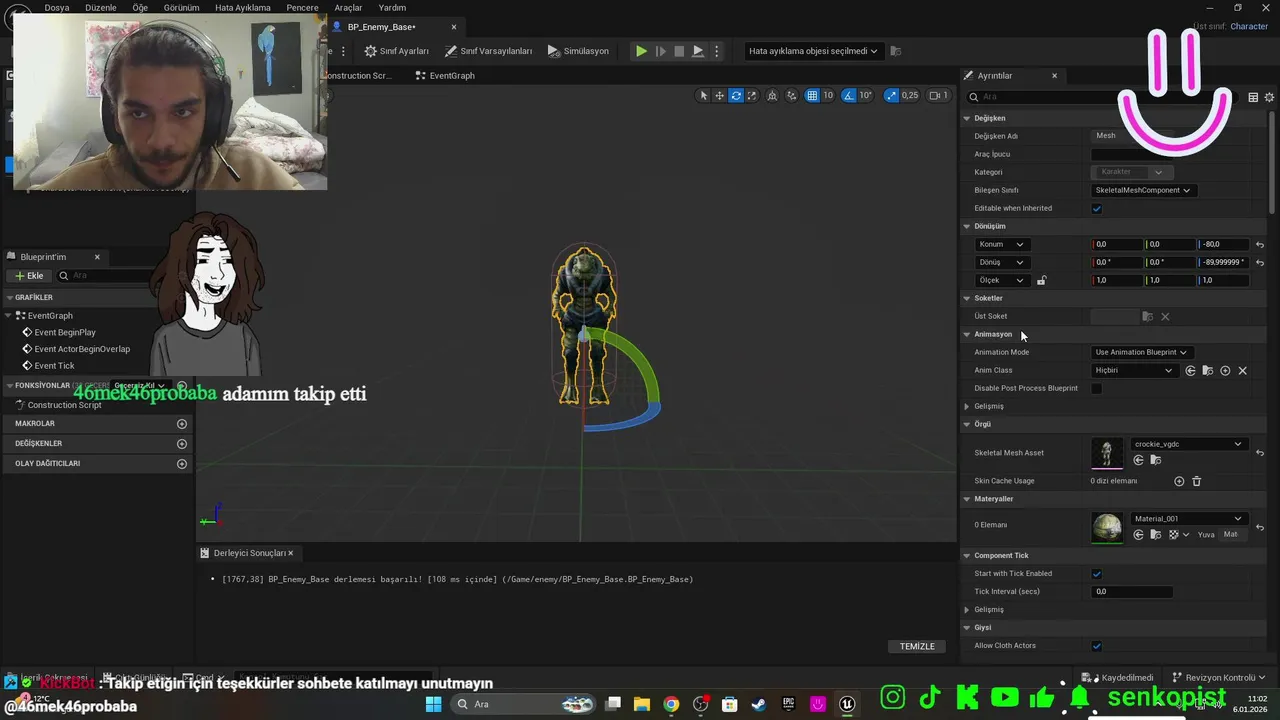Toggle Start with Tick Enabled checkbox

(1097, 573)
